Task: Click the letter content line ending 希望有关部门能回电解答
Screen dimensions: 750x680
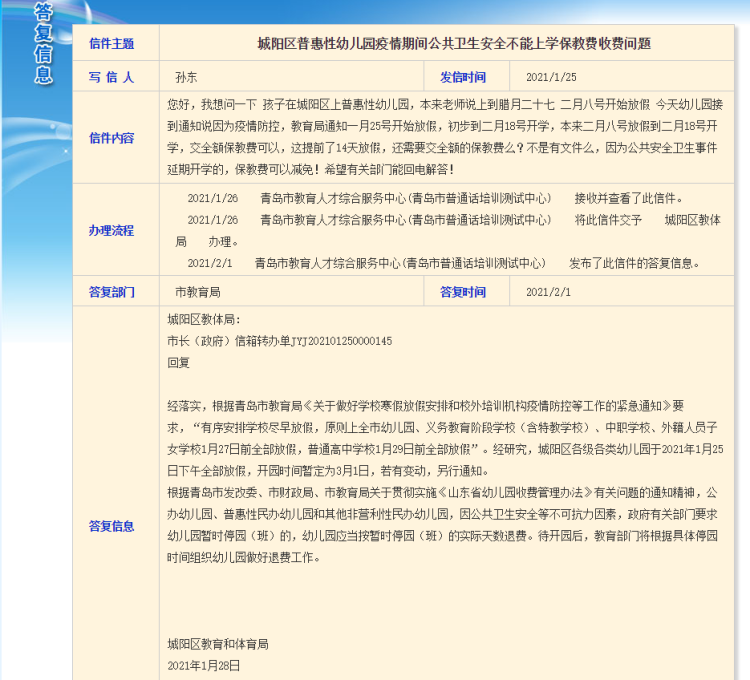Action: coord(311,169)
